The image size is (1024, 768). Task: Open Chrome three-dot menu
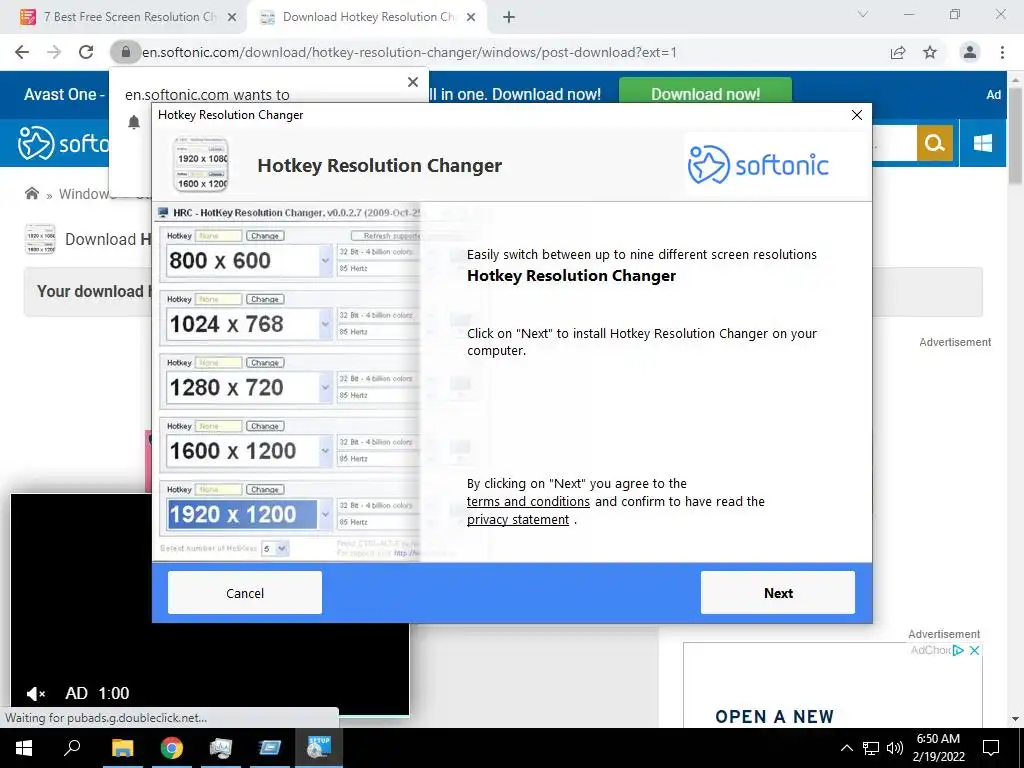click(1002, 52)
